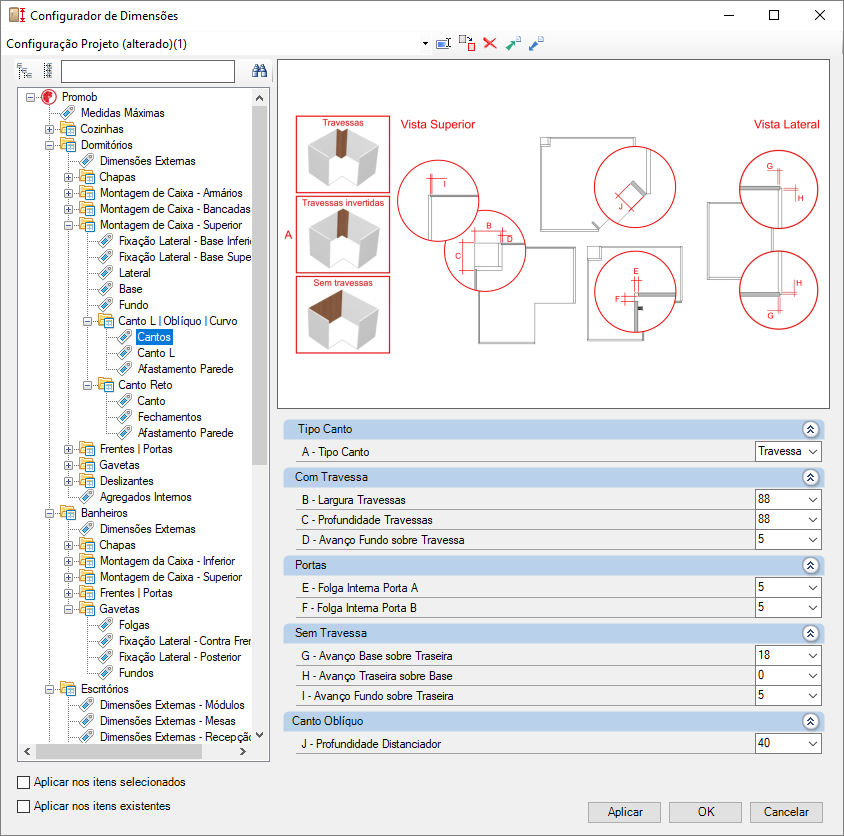Image resolution: width=844 pixels, height=836 pixels.
Task: Click the Sem travessas thumbnail image
Action: click(x=343, y=315)
